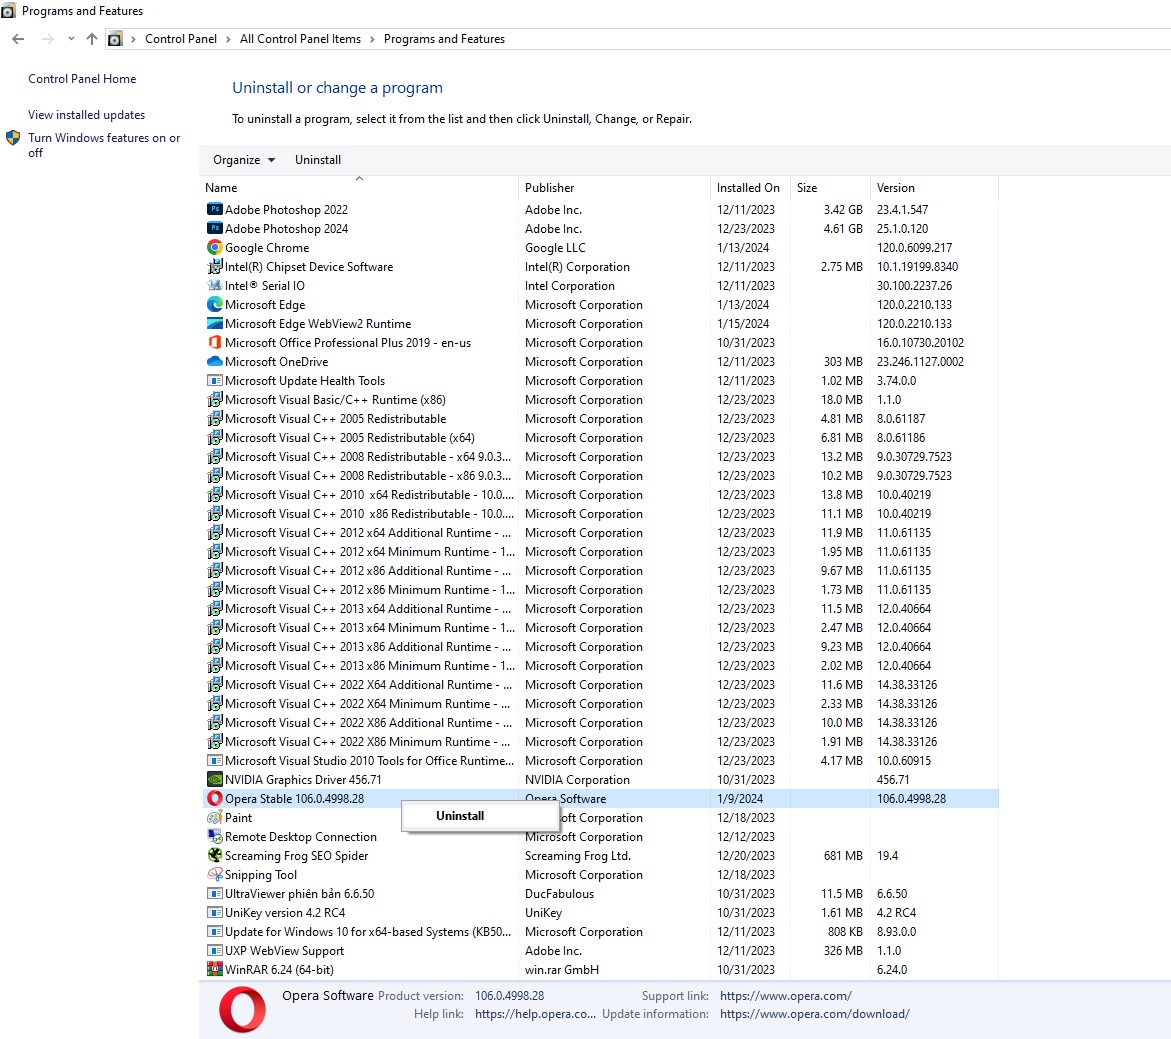Expand chevron before Control Panel breadcrumb
The image size is (1171, 1039).
[133, 39]
